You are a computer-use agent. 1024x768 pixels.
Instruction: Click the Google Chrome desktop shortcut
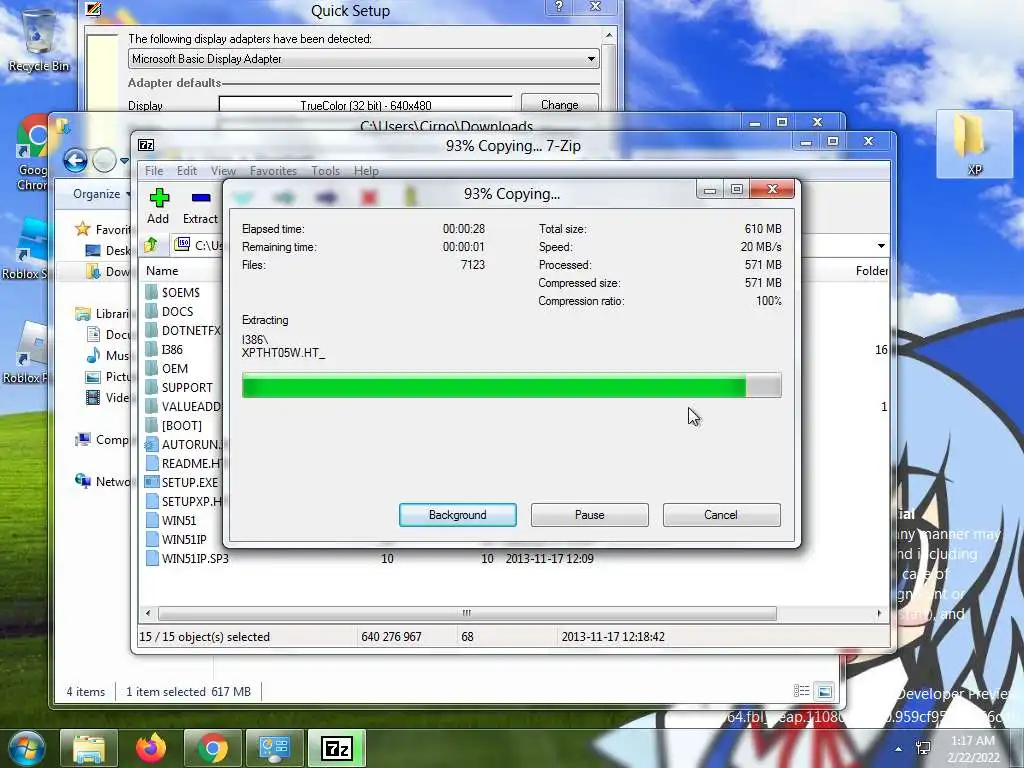pos(33,153)
